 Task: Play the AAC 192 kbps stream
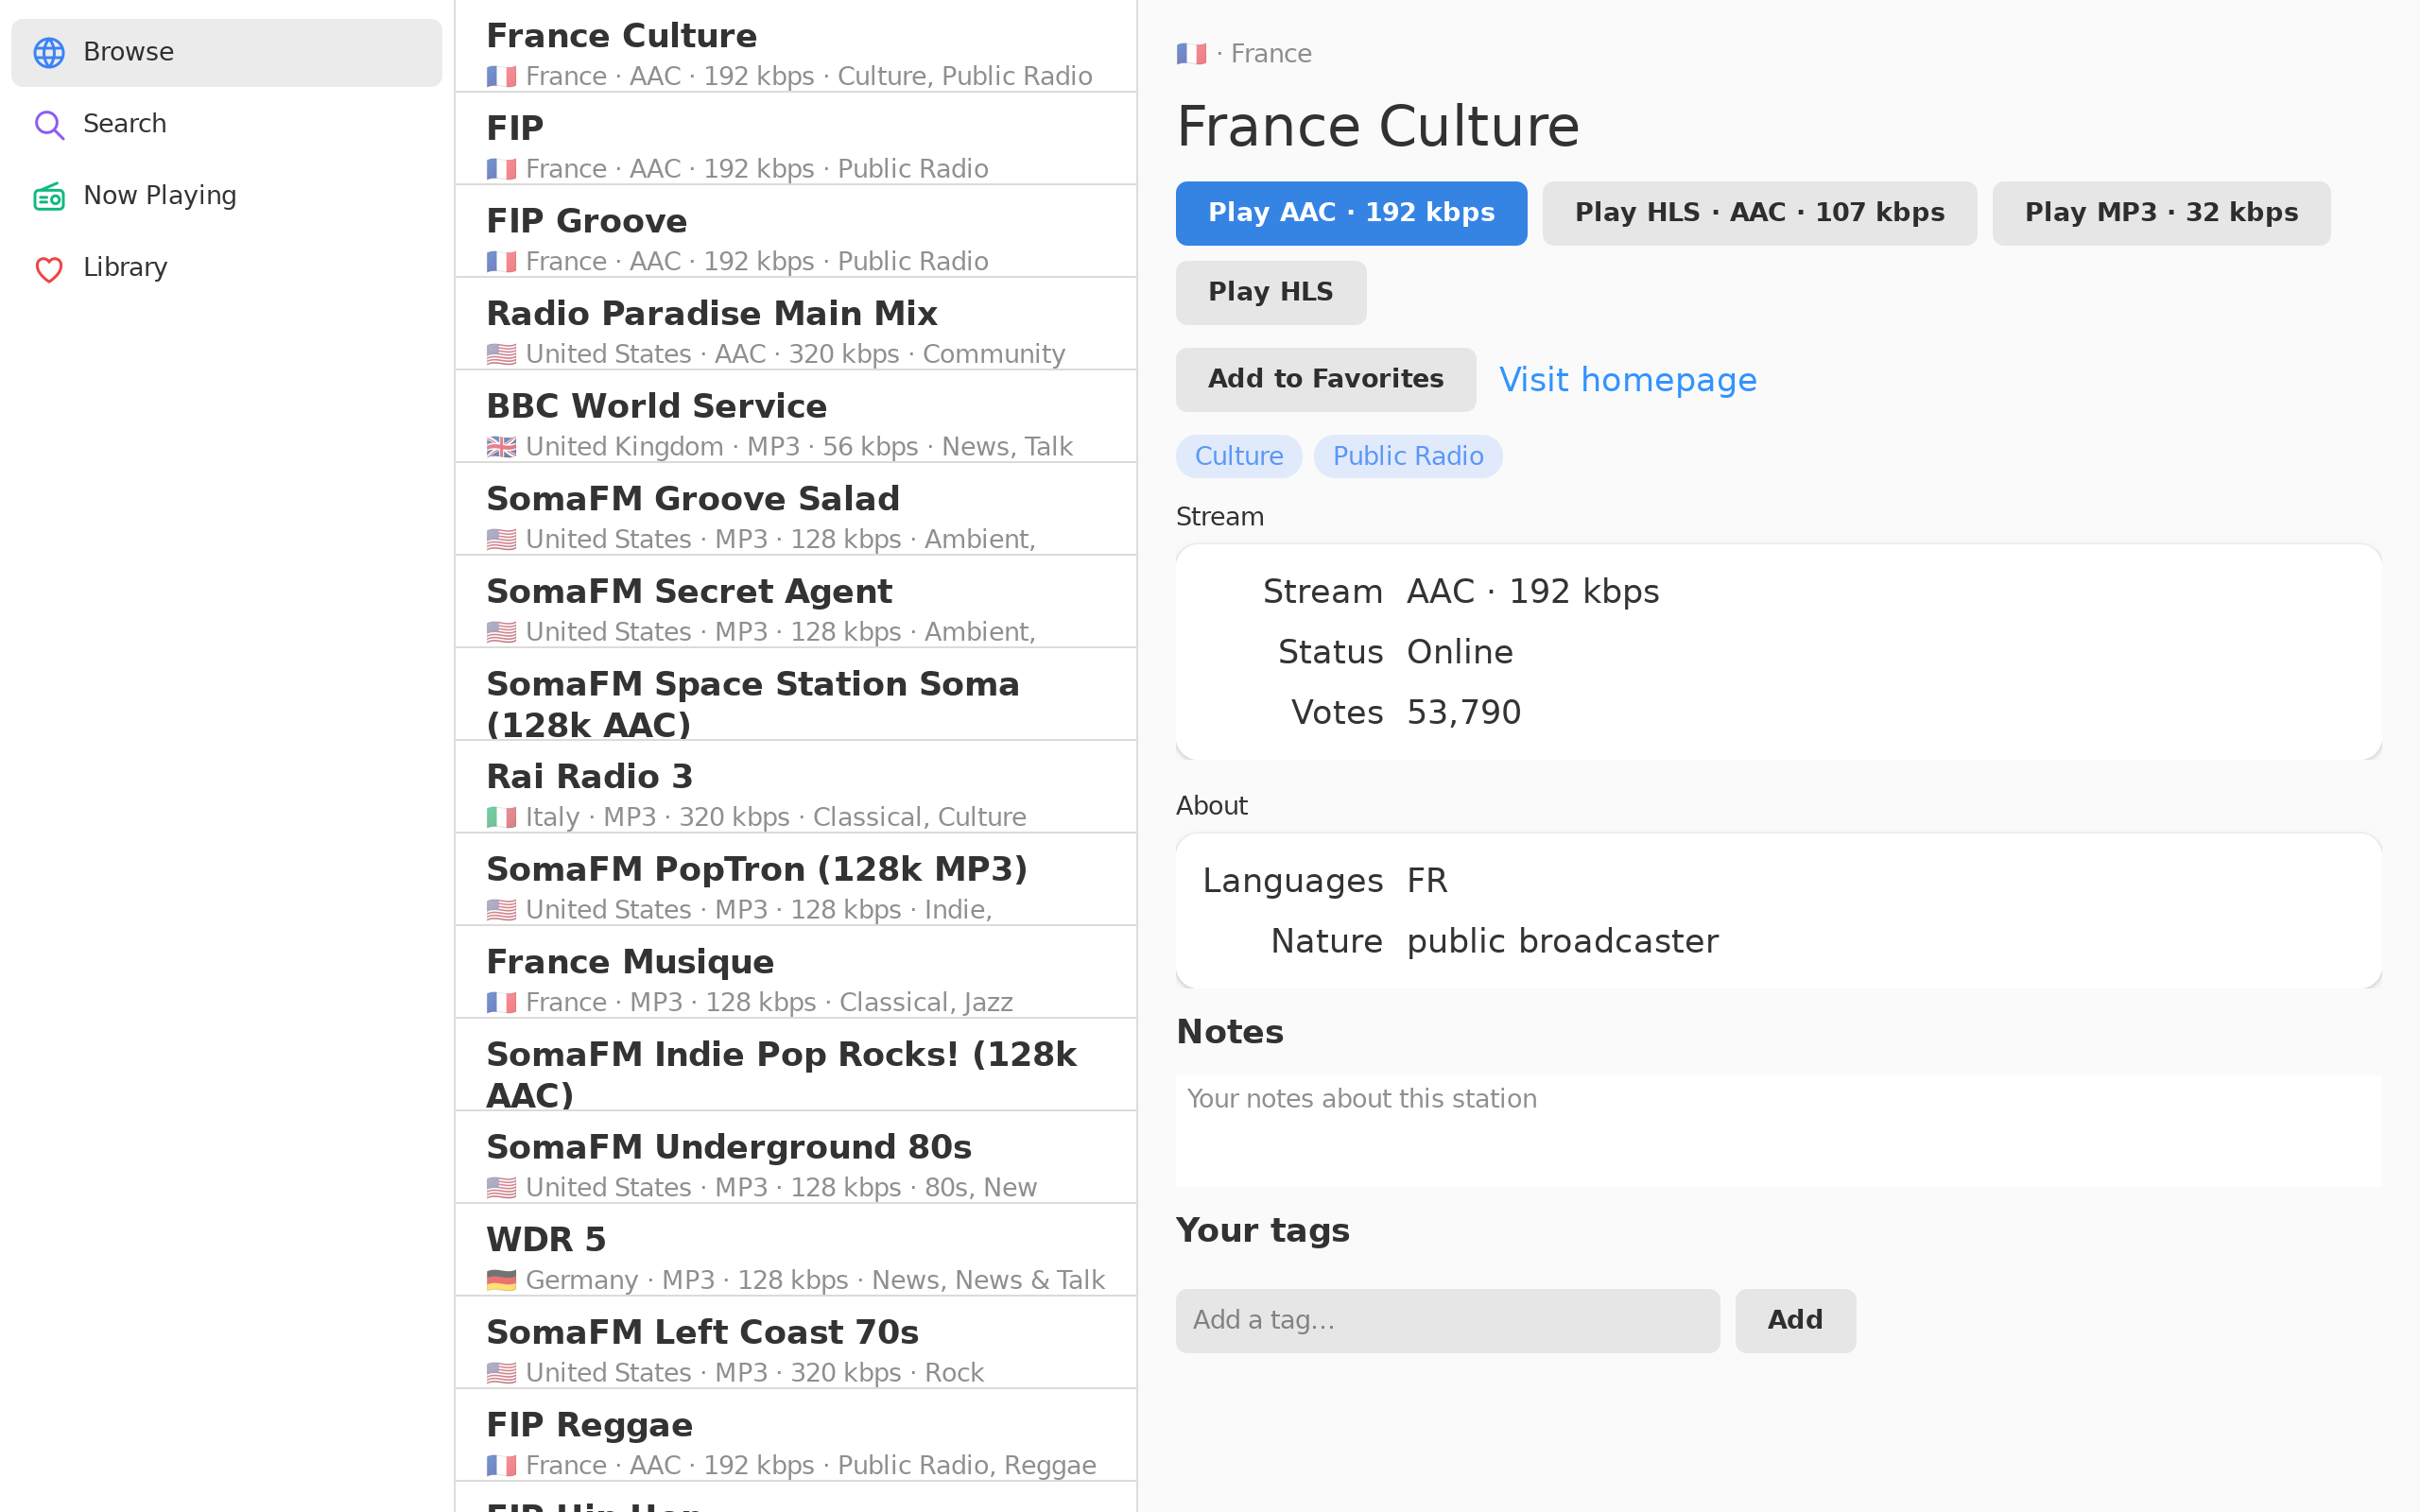1351,213
